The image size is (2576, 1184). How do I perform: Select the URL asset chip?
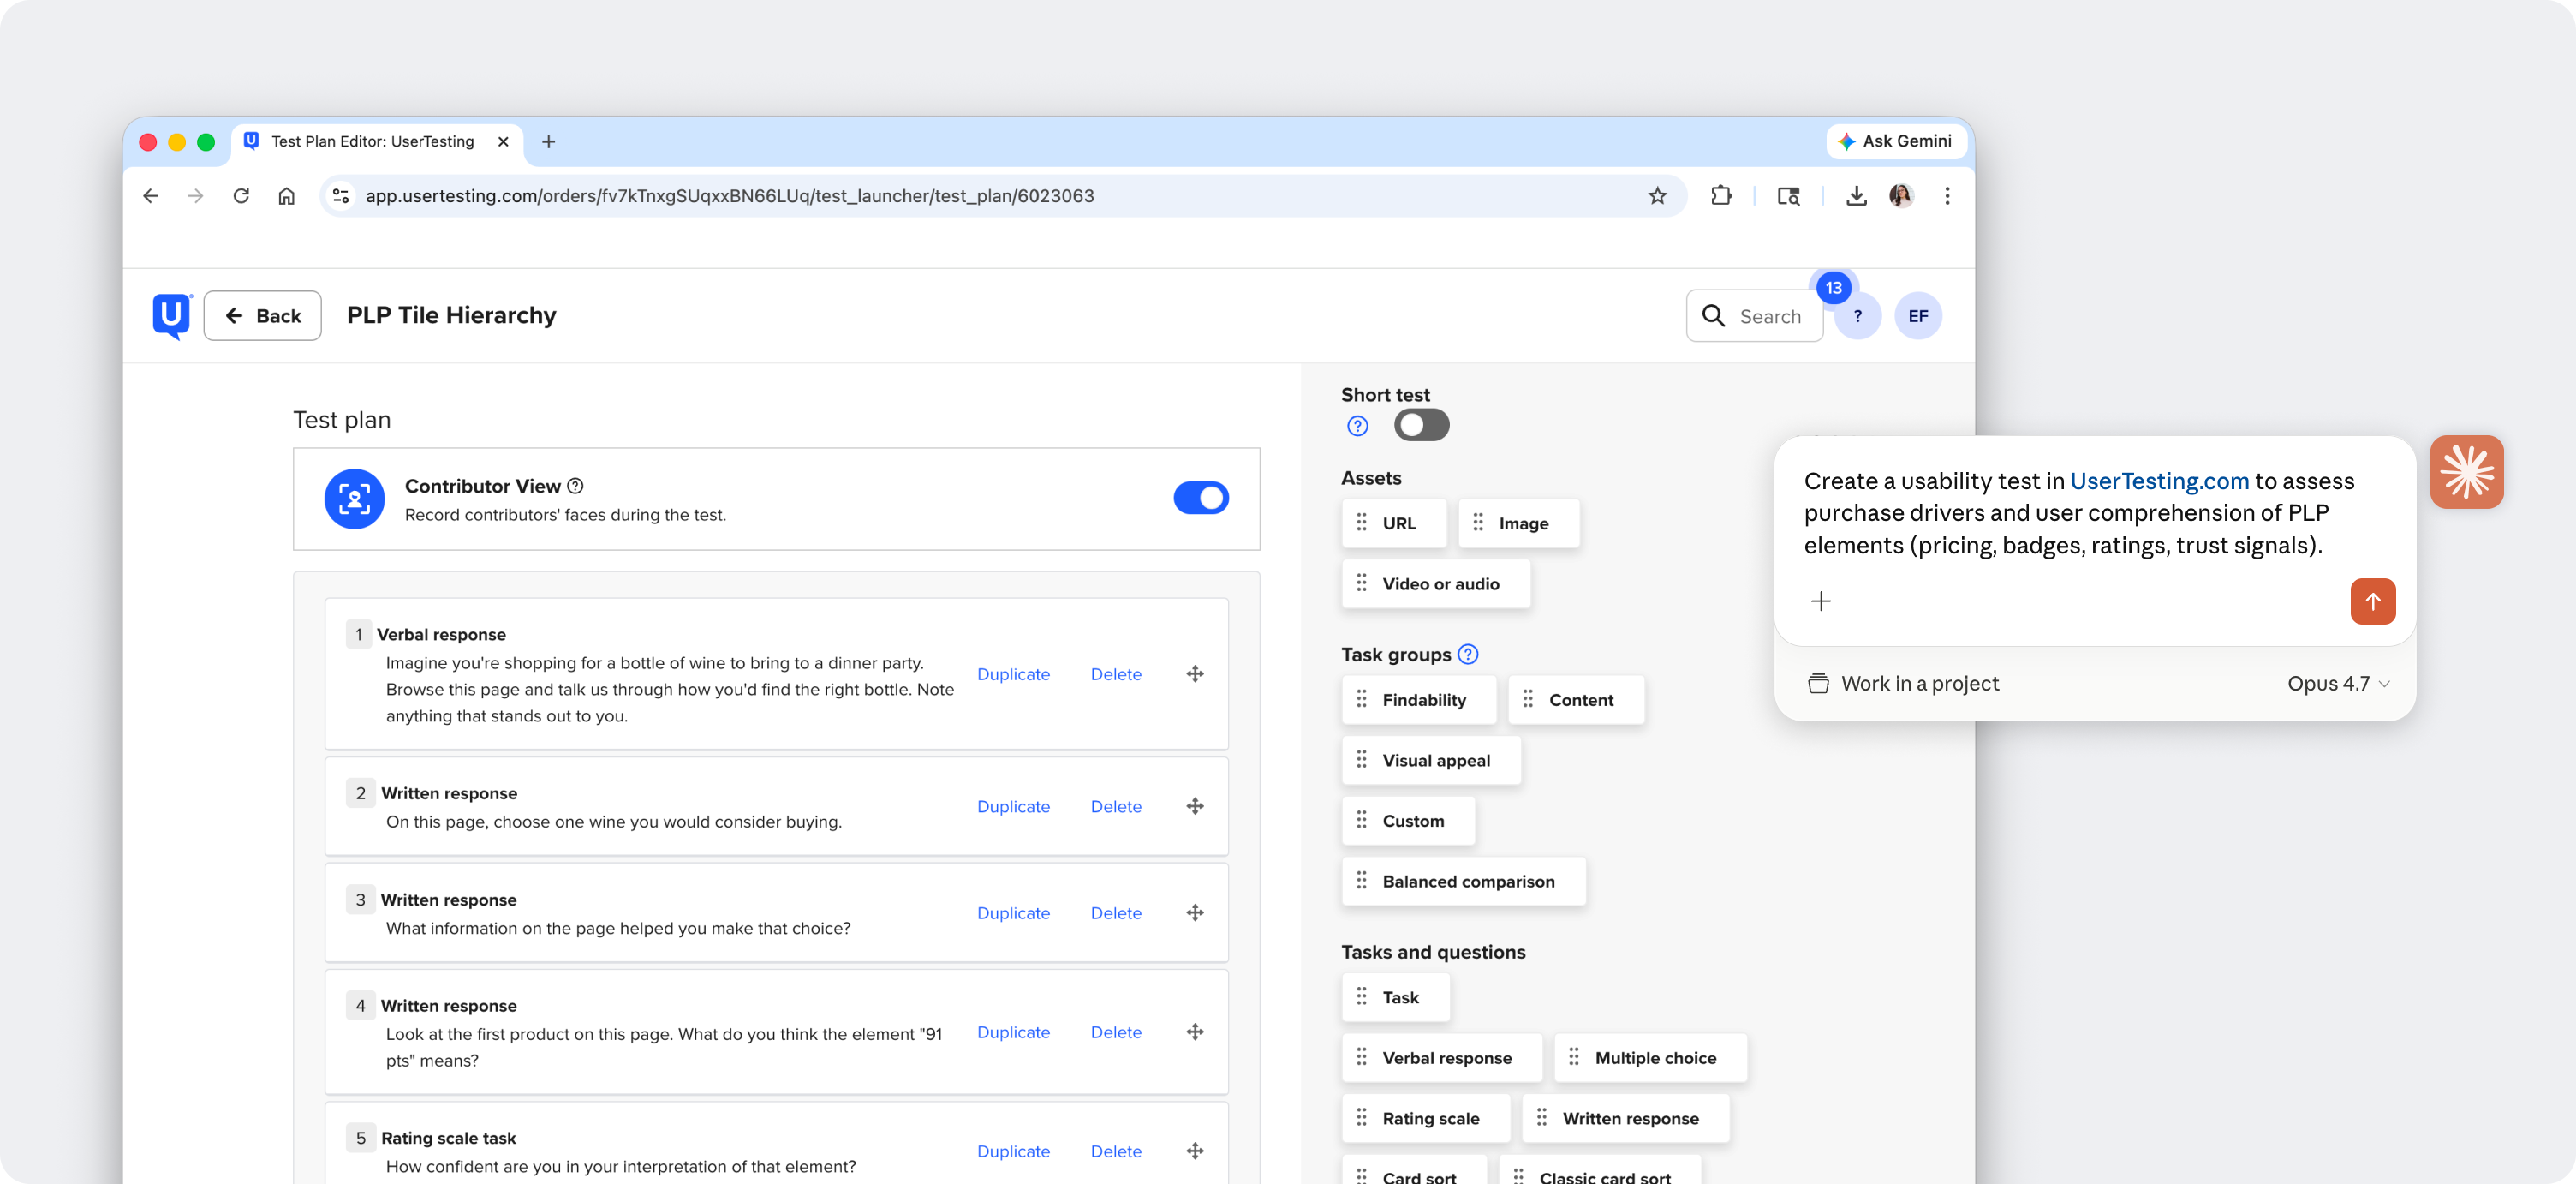pyautogui.click(x=1393, y=523)
